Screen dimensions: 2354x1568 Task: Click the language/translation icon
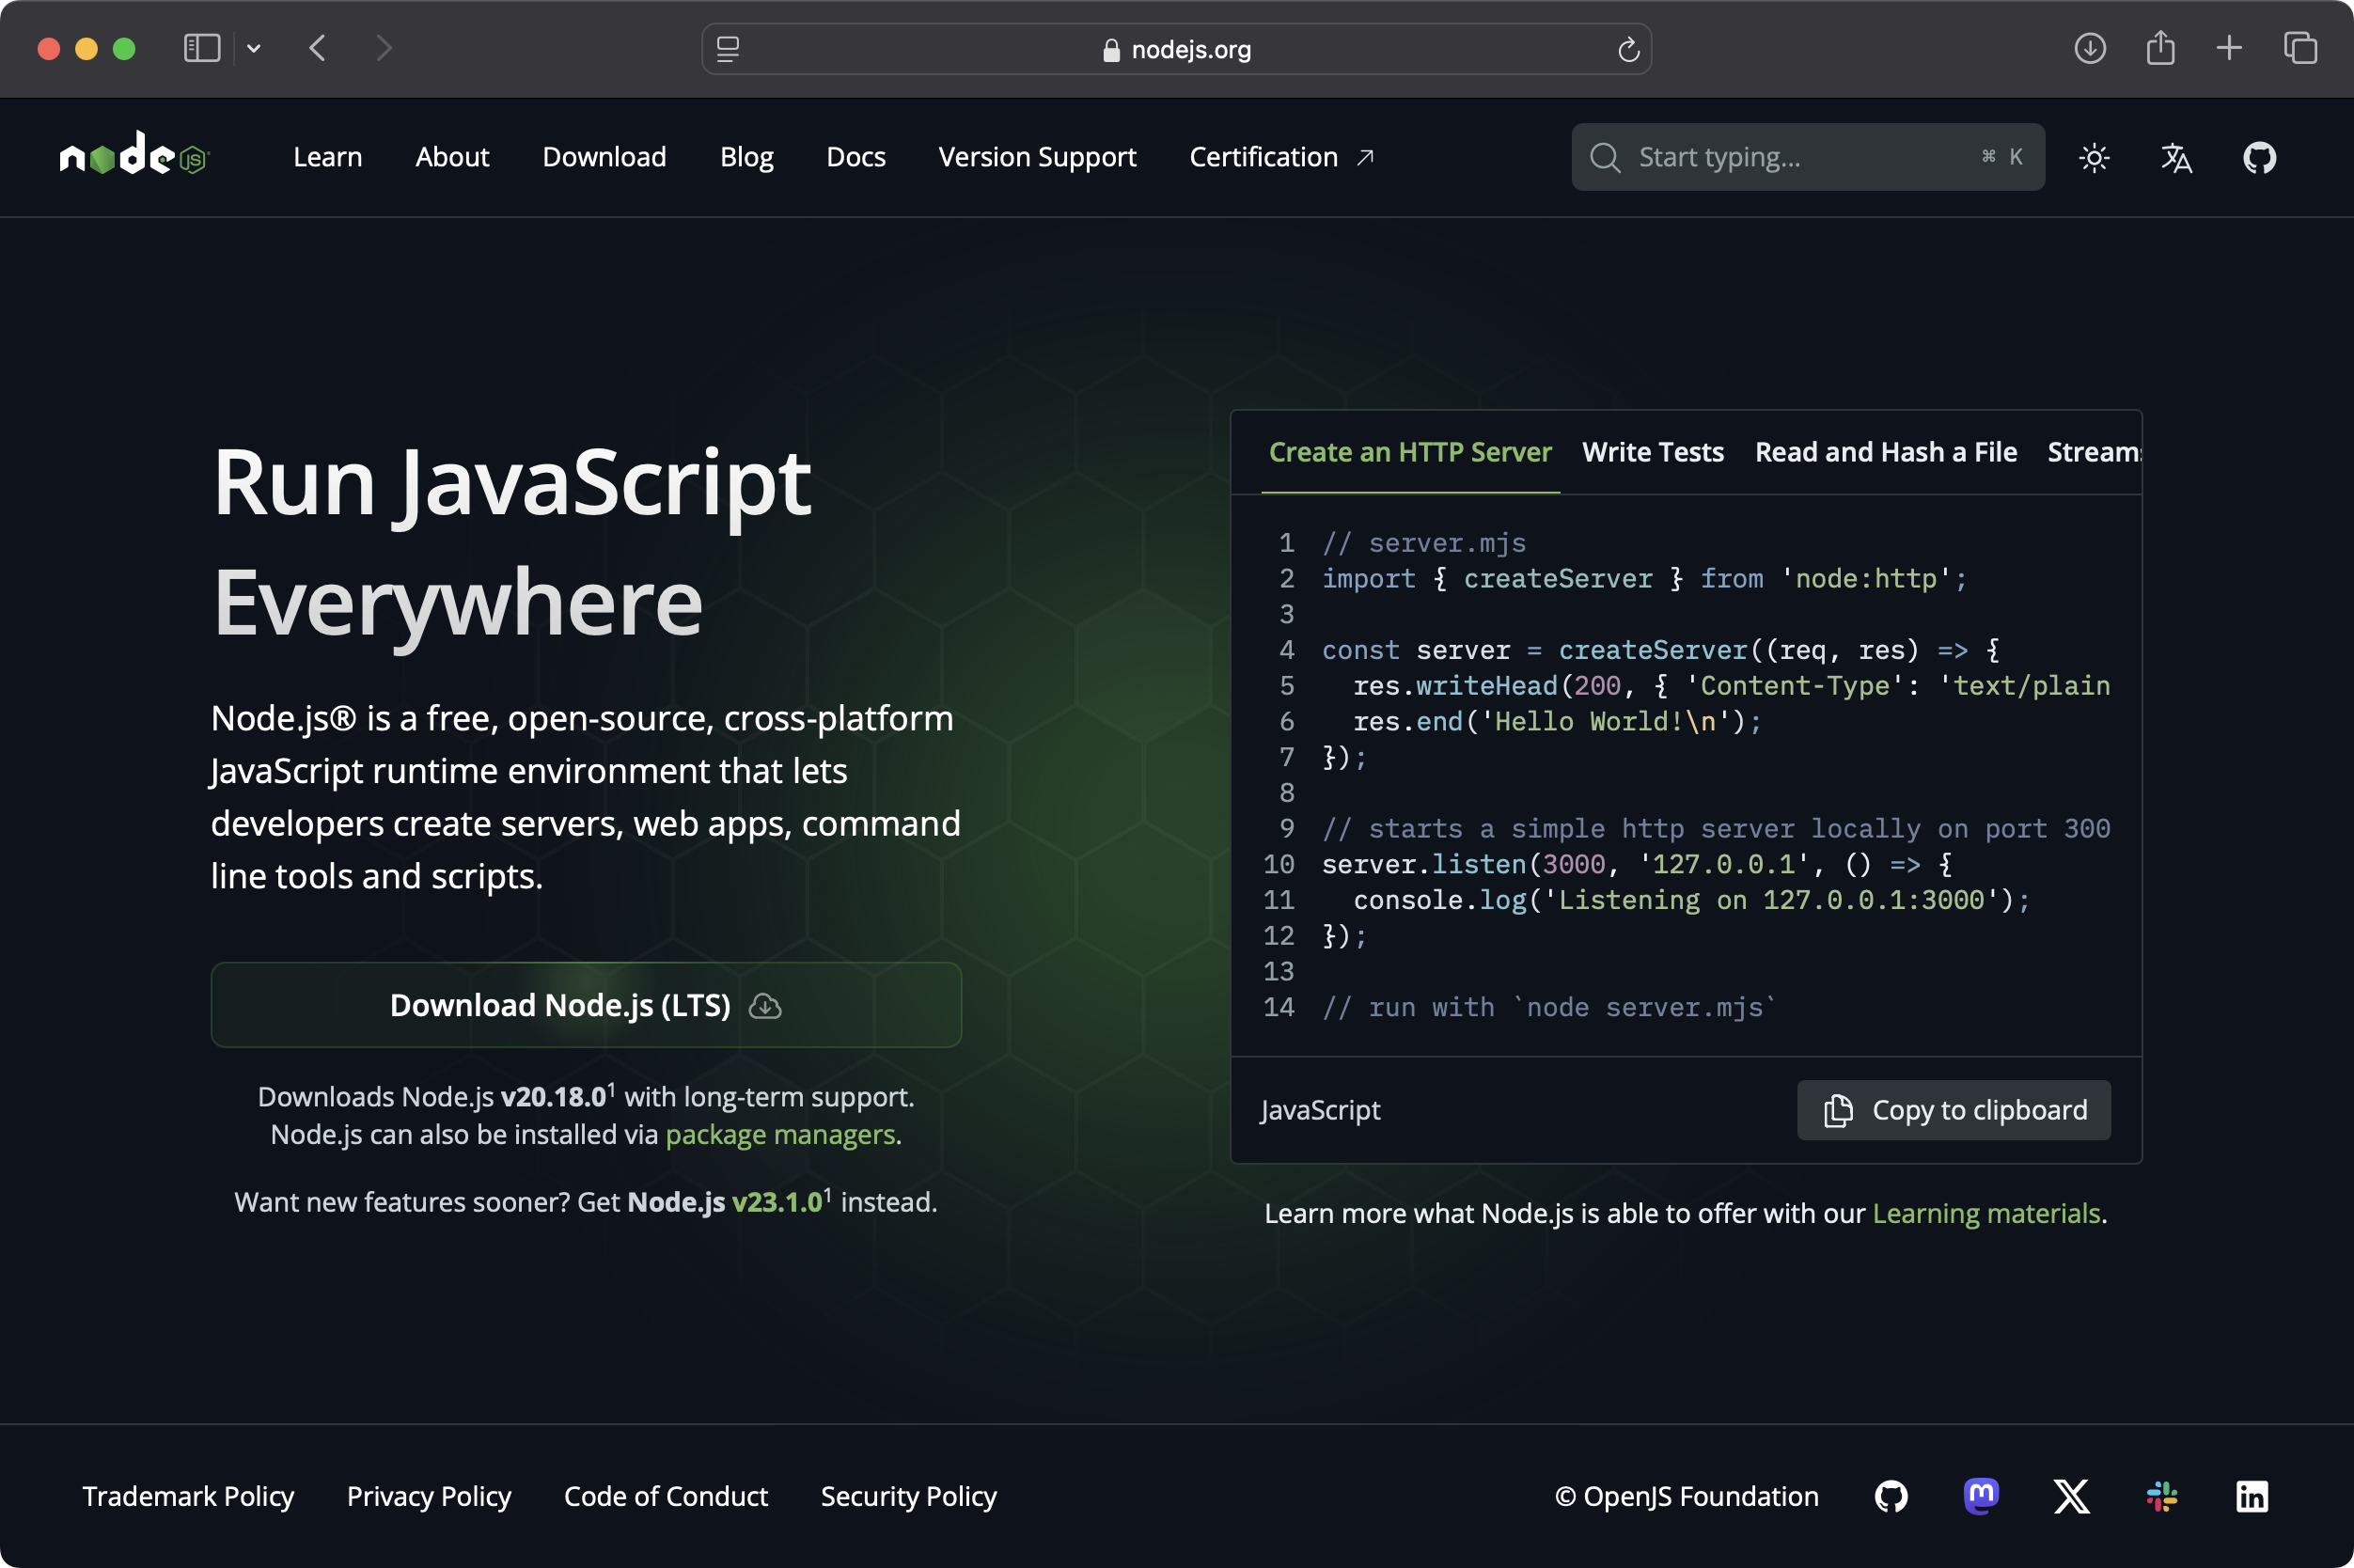pos(2177,156)
